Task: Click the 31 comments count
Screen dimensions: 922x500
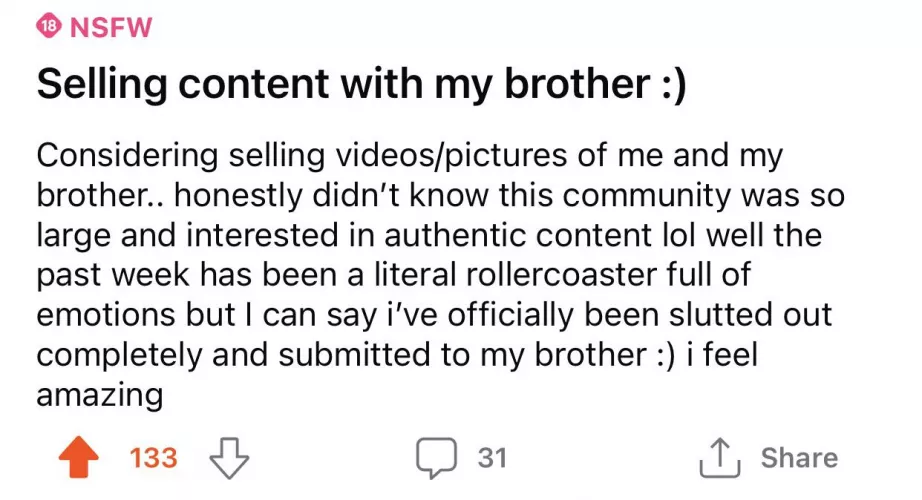Action: pos(491,459)
